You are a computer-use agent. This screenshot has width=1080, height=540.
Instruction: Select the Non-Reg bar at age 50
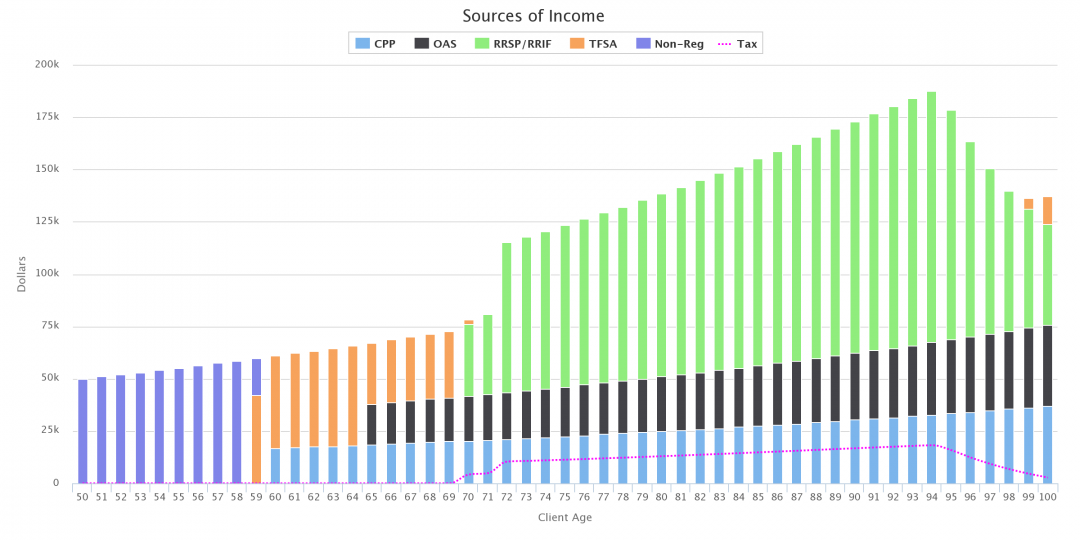[83, 431]
